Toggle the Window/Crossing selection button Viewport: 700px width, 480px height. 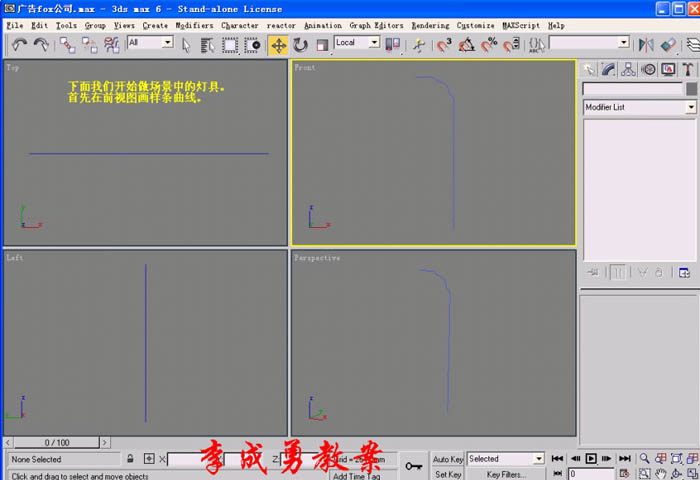pos(252,45)
